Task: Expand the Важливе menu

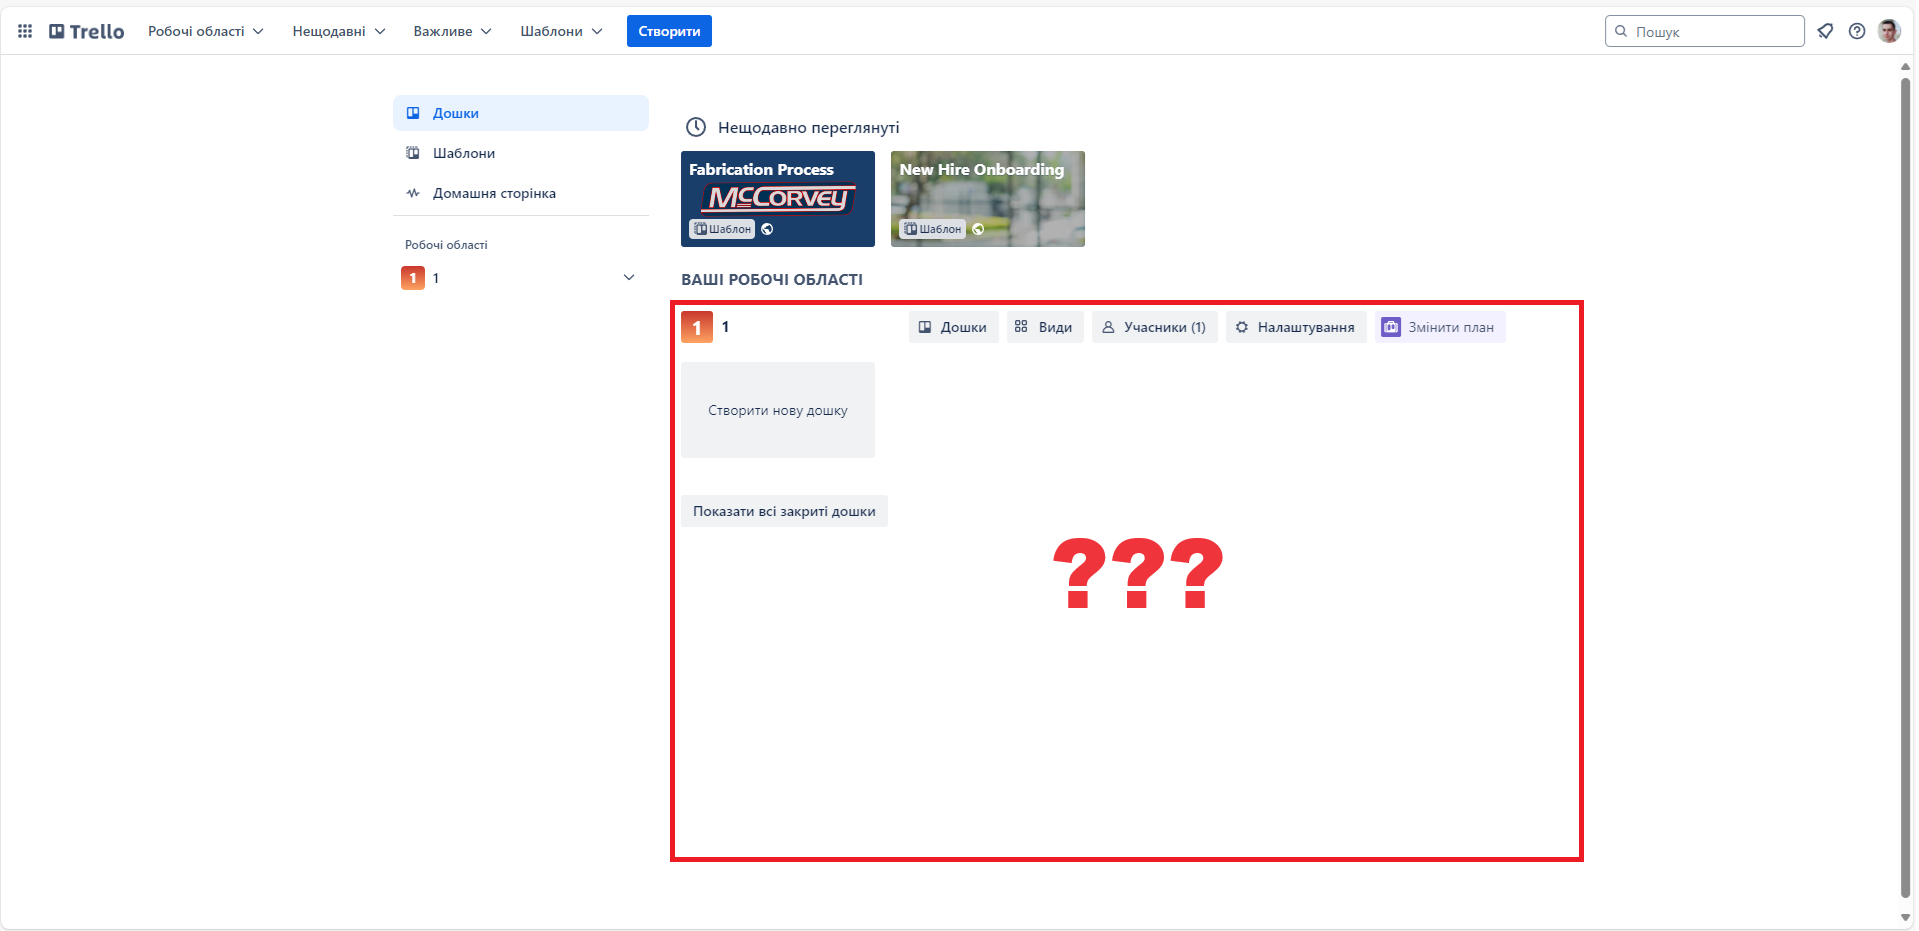Action: (453, 31)
